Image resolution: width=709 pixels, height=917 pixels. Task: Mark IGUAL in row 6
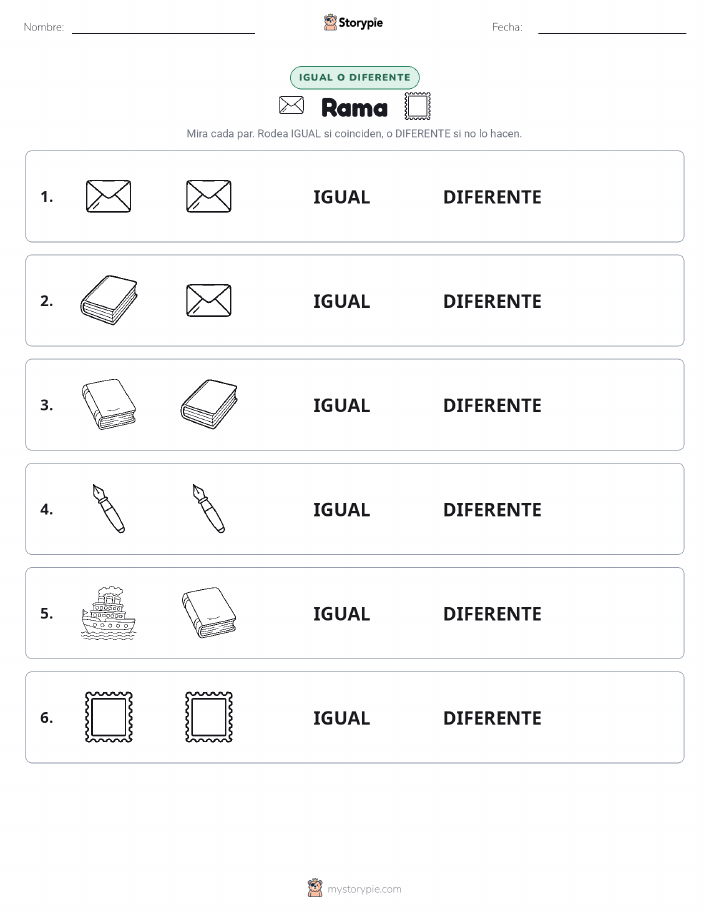(x=342, y=718)
